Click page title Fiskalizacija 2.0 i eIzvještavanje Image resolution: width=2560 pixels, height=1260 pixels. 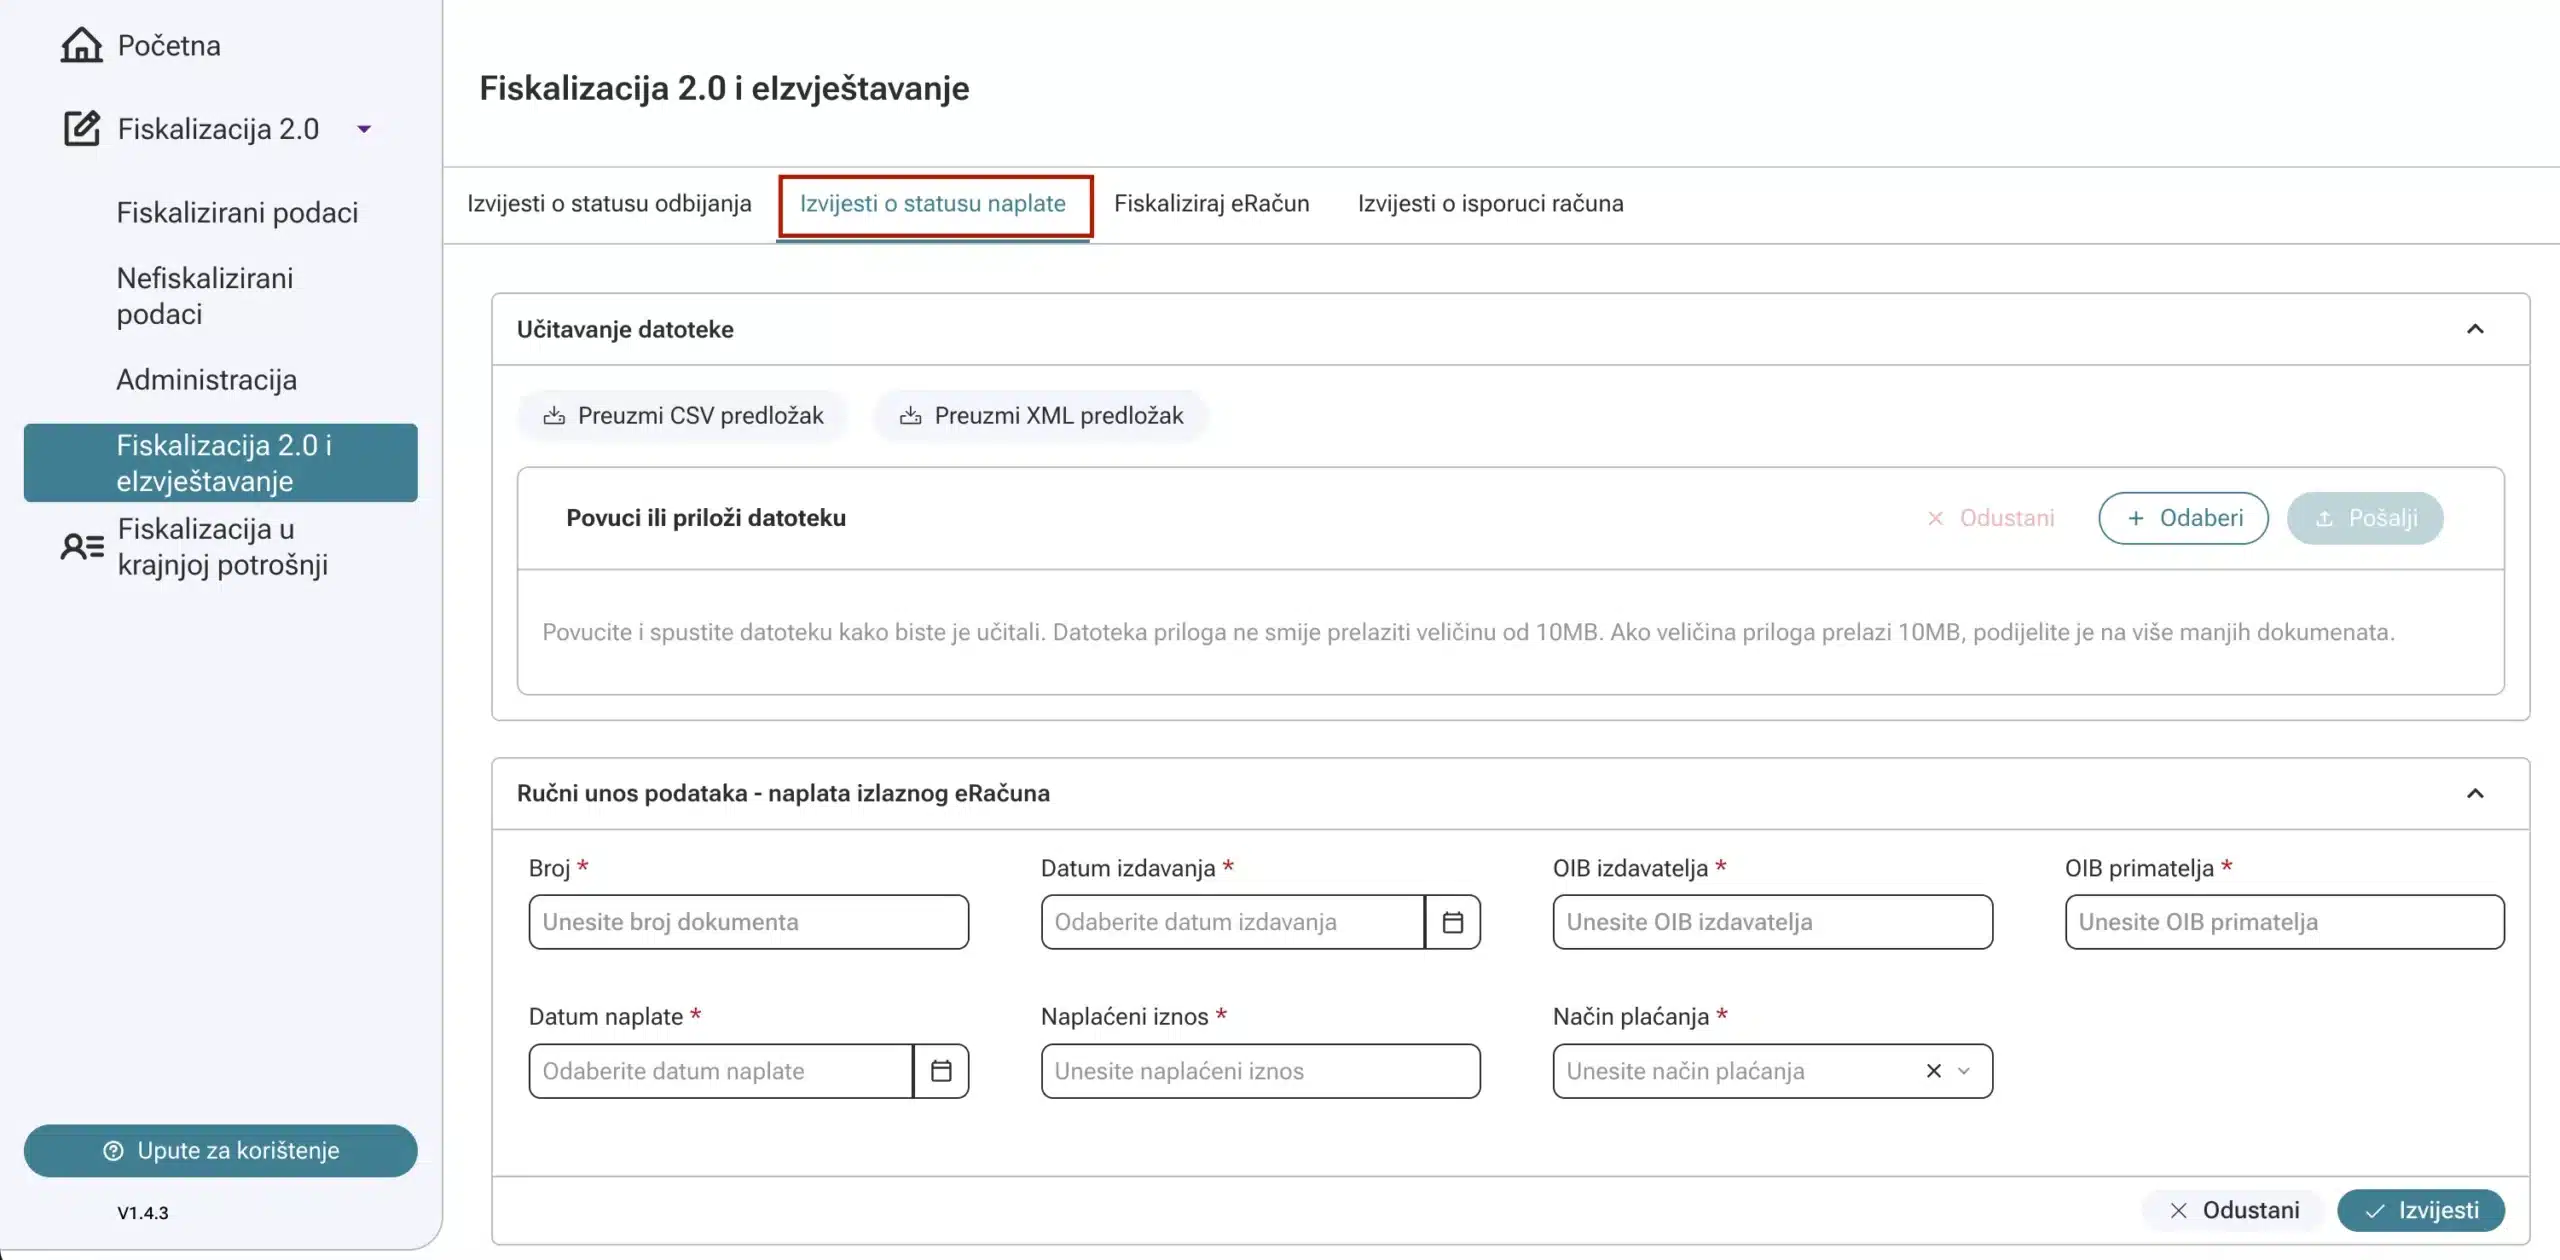tap(724, 88)
